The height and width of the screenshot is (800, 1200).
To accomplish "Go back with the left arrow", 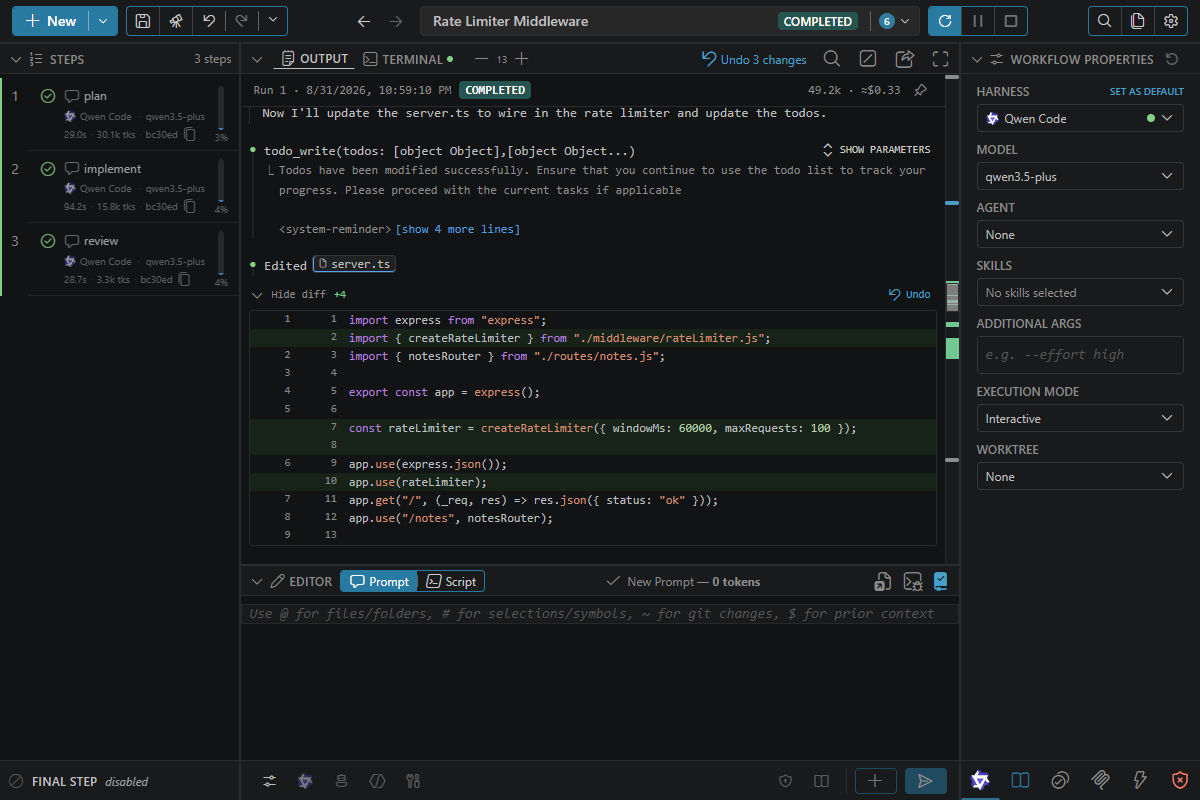I will (x=364, y=21).
